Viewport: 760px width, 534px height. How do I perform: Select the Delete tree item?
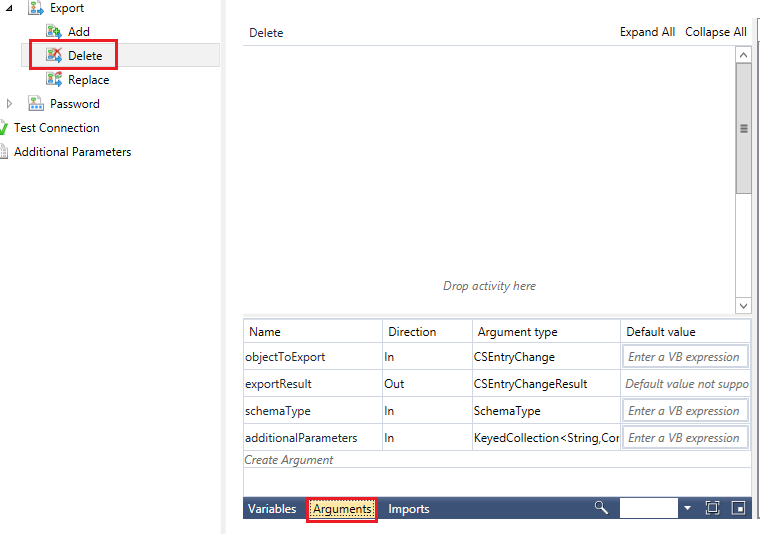pos(85,55)
